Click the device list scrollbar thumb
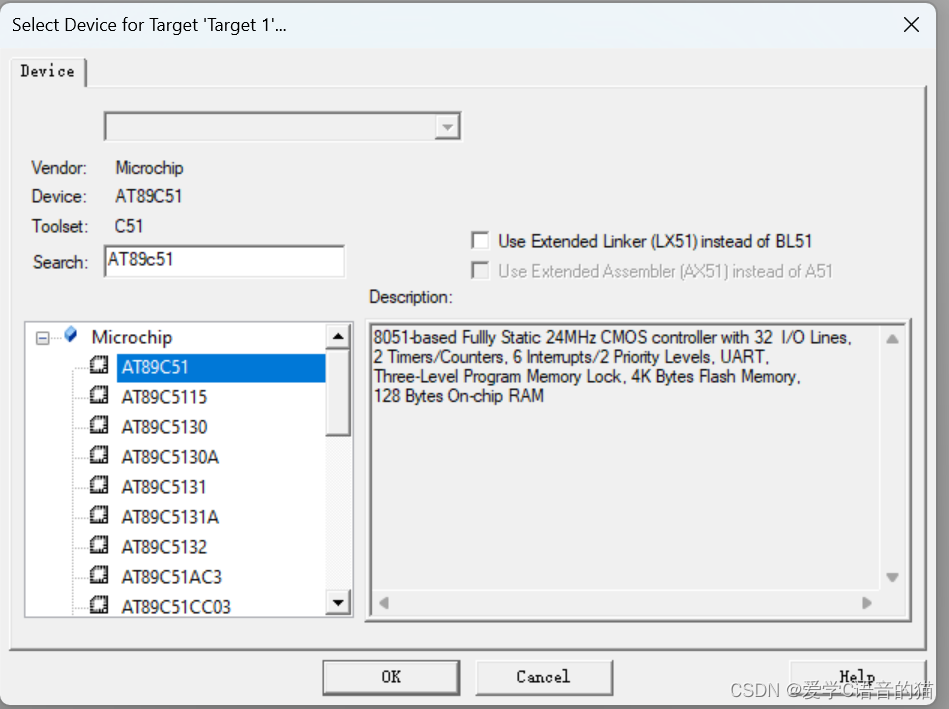949x709 pixels. pos(338,392)
